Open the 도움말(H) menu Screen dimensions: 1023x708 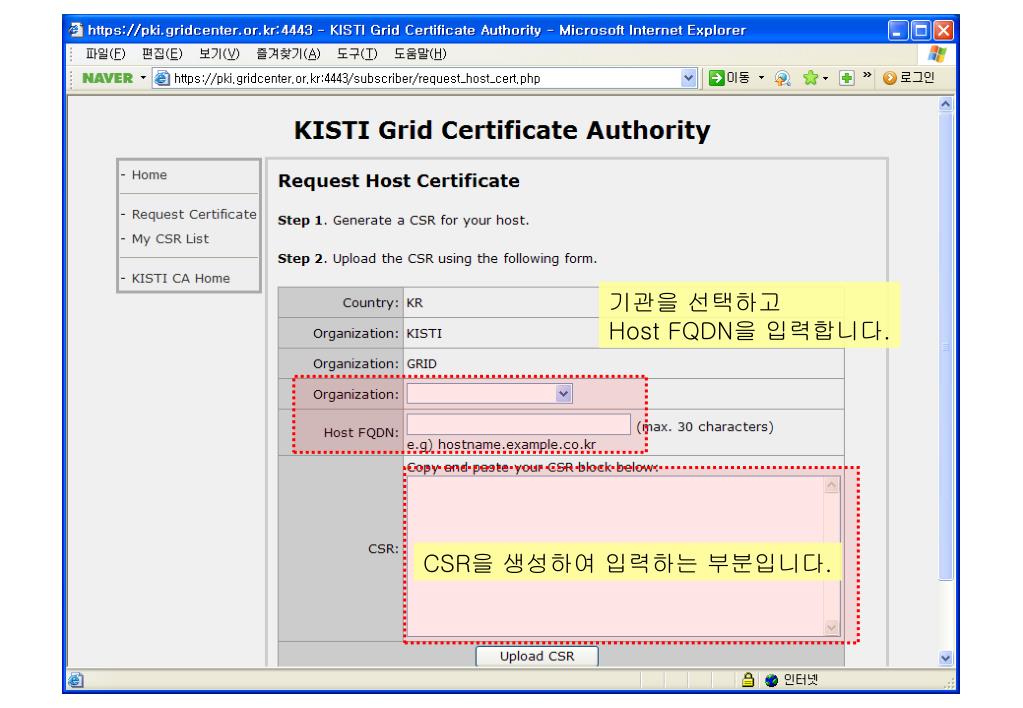tap(420, 54)
